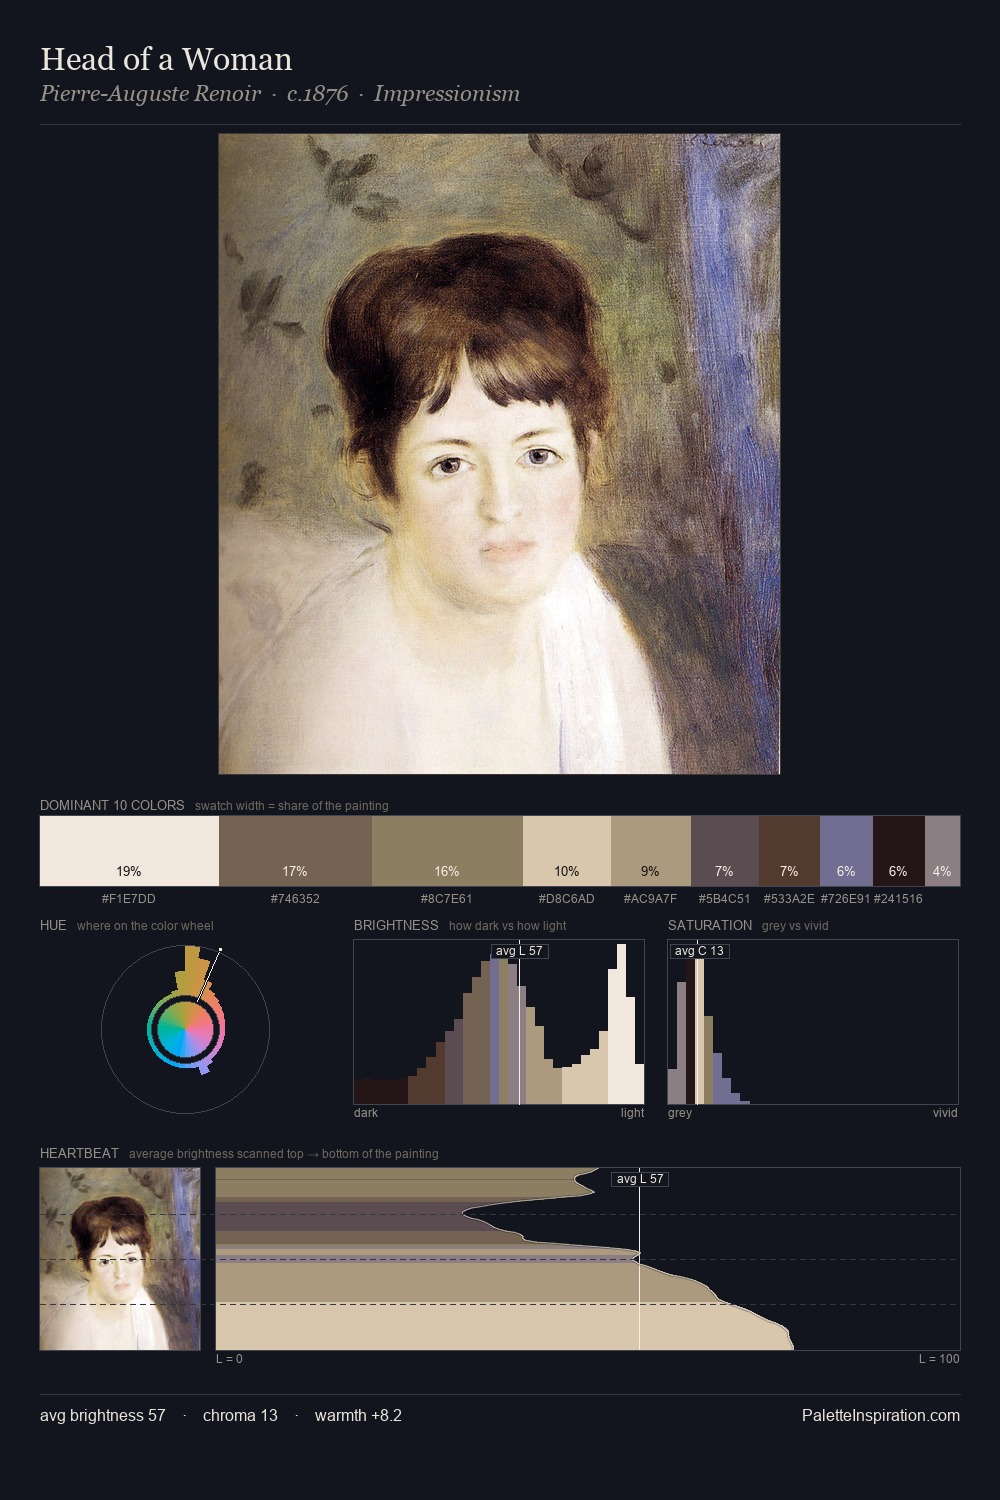Click the 'dark' axis label under brightness
This screenshot has height=1500, width=1000.
click(366, 1112)
